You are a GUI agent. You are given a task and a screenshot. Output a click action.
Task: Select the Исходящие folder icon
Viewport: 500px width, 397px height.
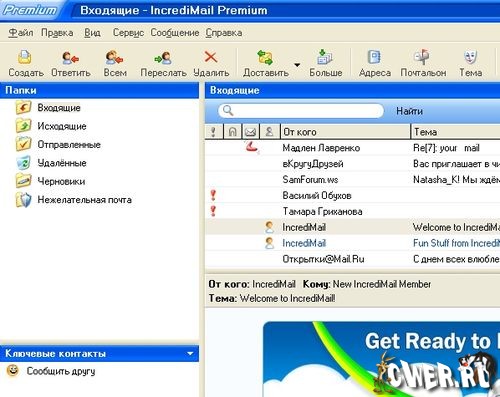(23, 126)
